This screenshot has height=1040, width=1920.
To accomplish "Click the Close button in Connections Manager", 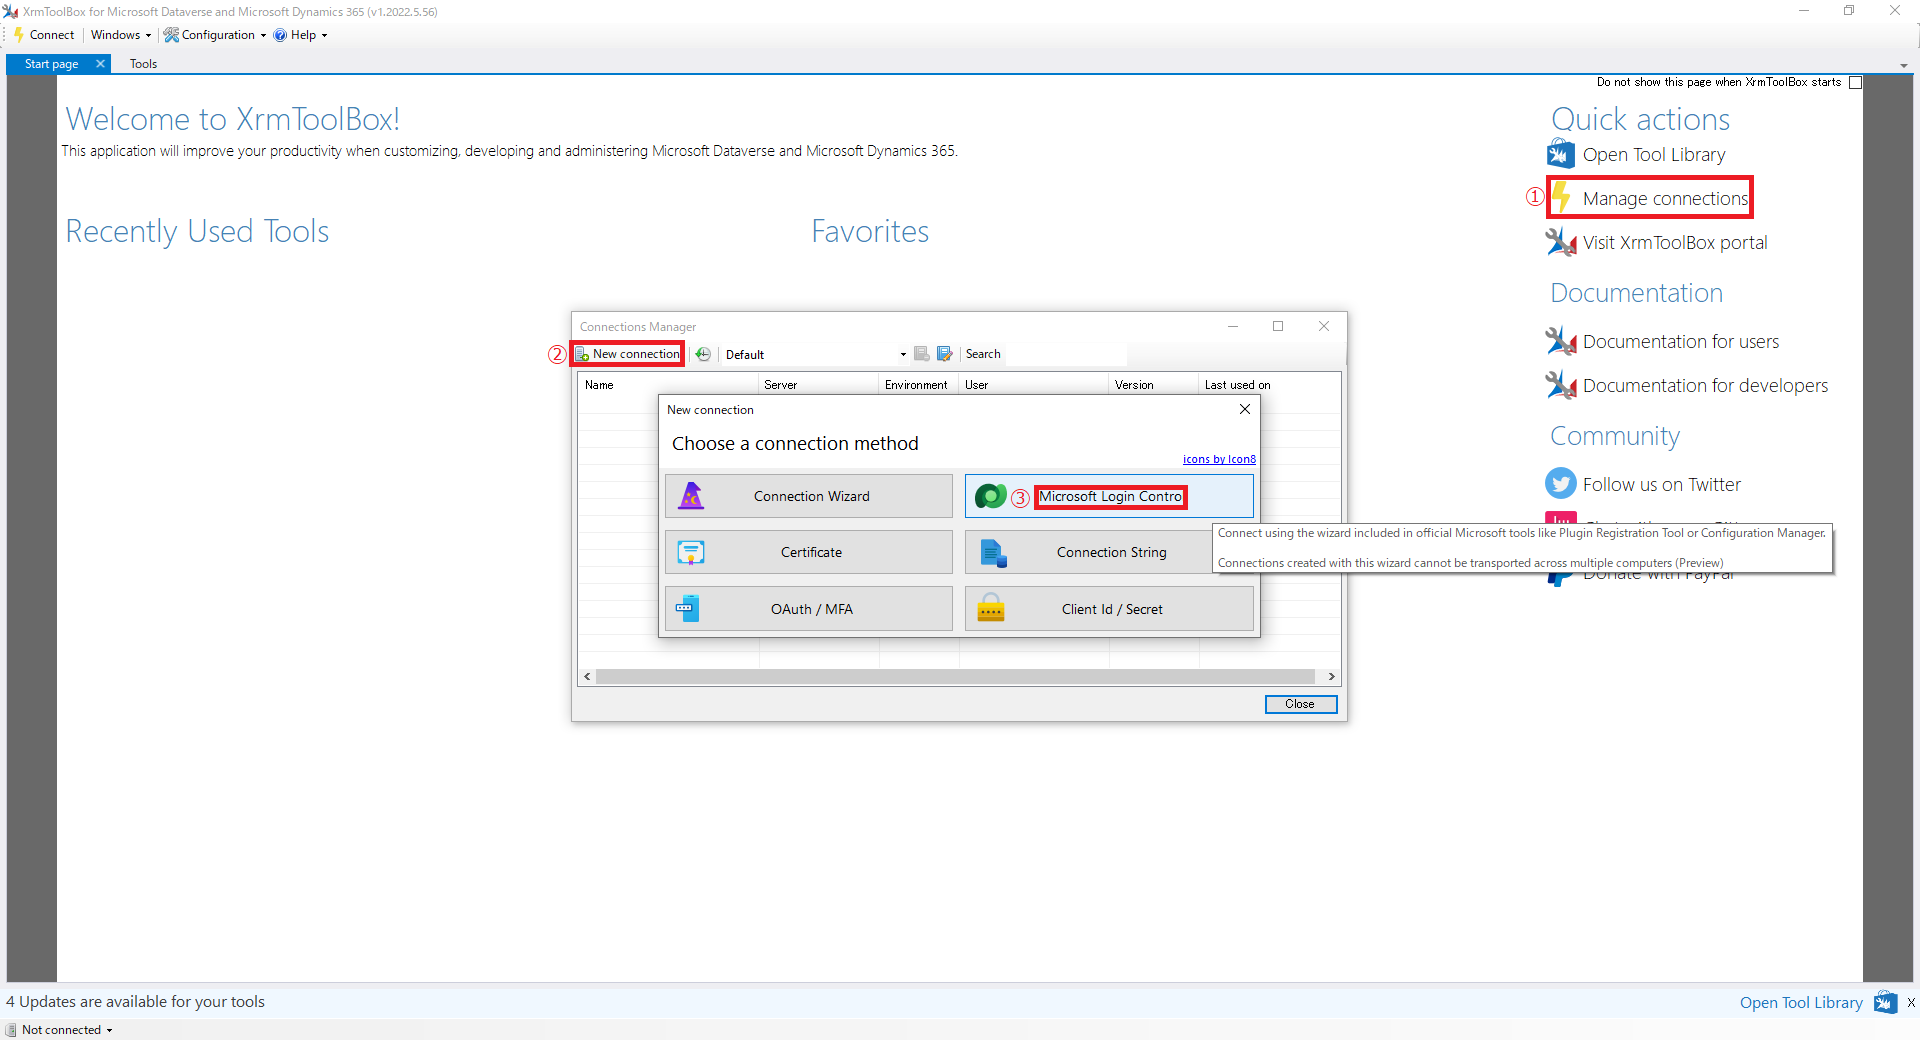I will point(1300,704).
